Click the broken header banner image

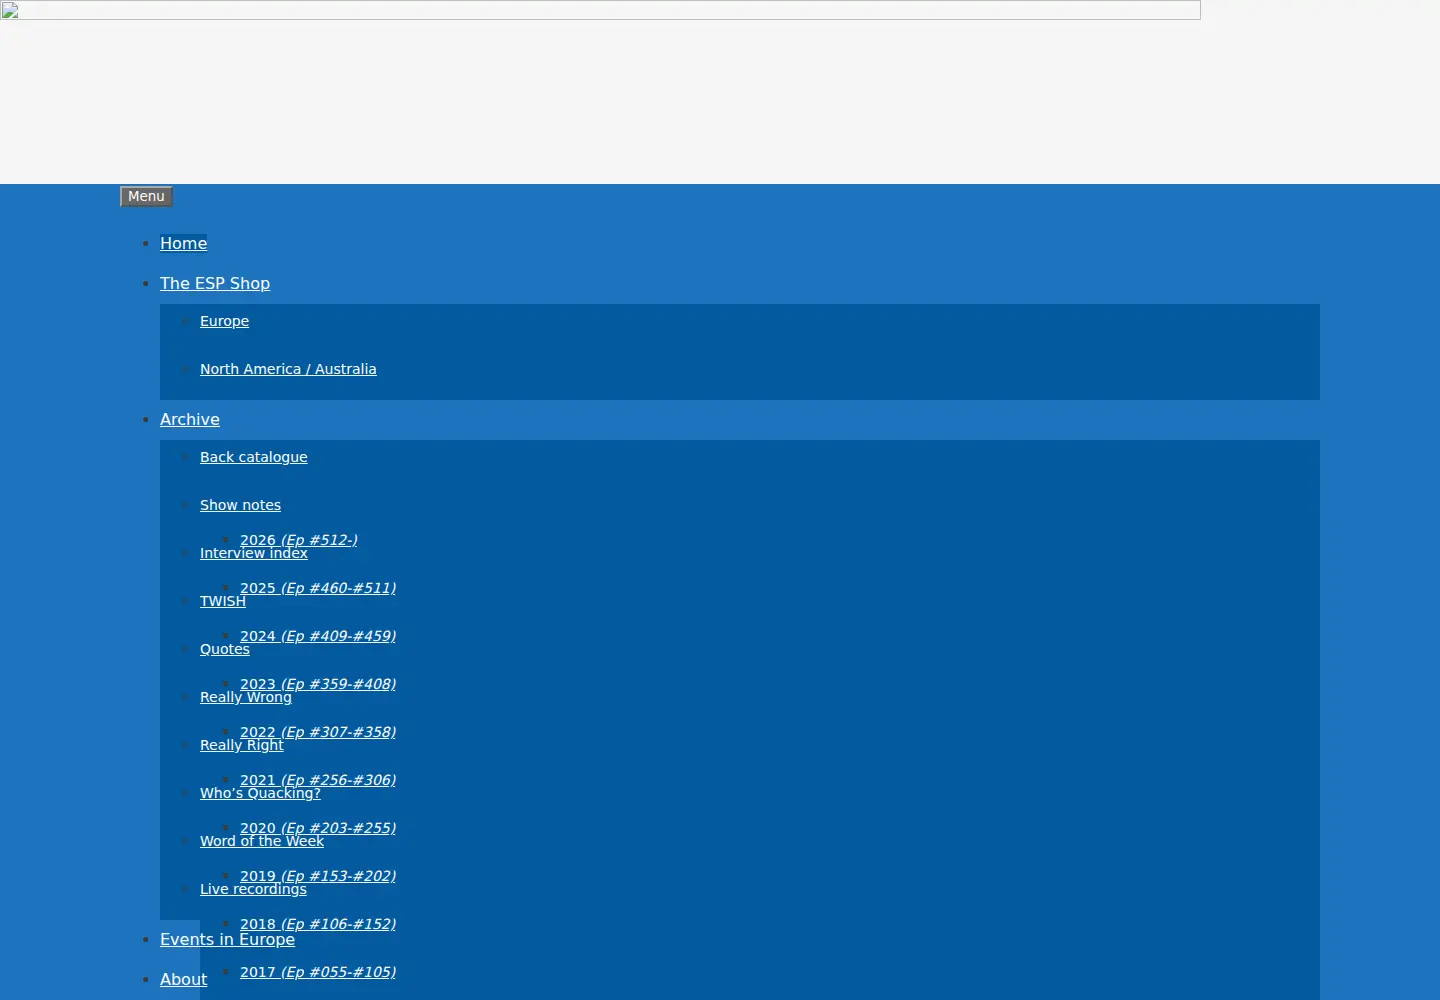coord(600,10)
